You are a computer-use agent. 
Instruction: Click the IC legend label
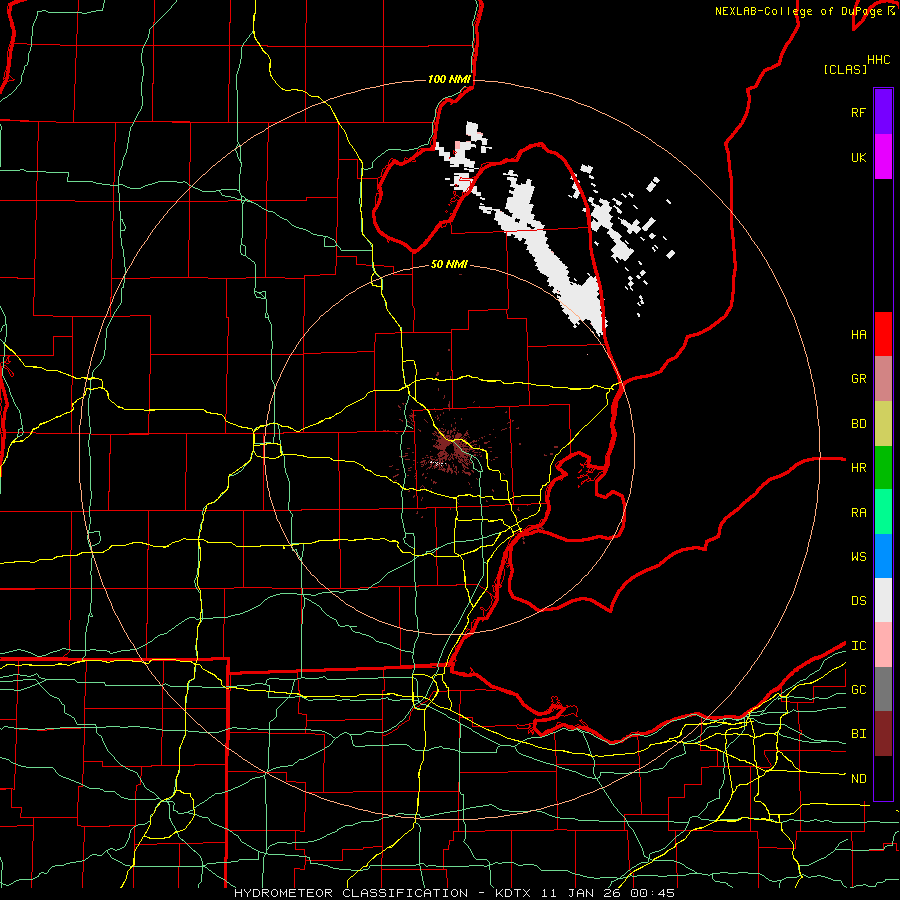point(859,646)
